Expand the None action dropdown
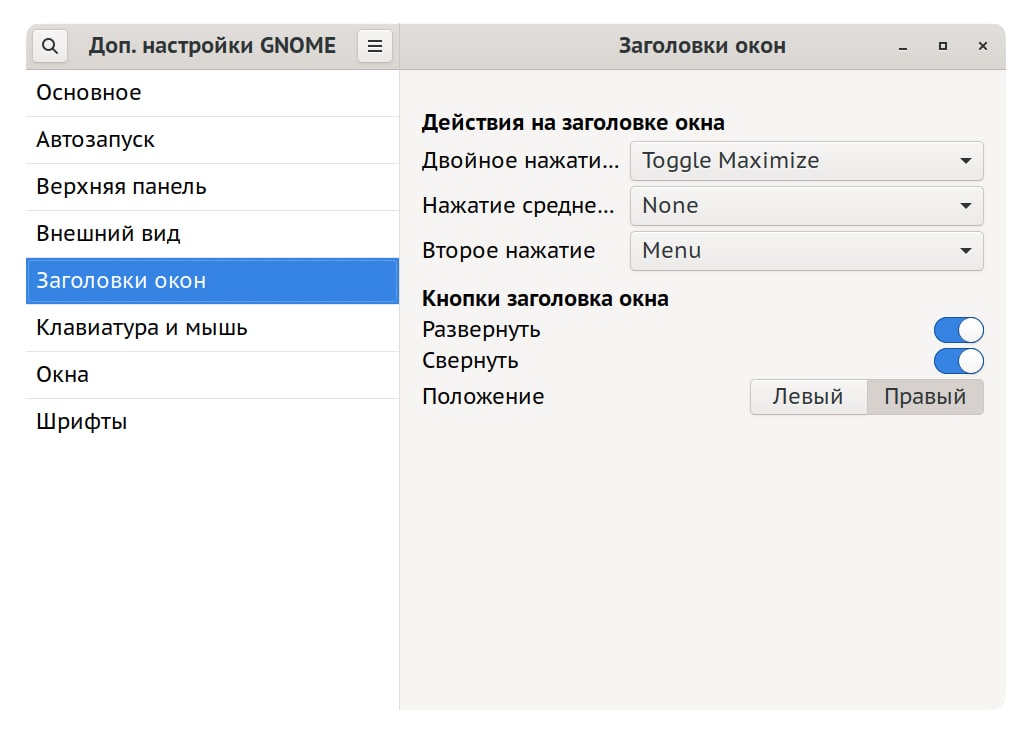1032x739 pixels. click(x=806, y=206)
